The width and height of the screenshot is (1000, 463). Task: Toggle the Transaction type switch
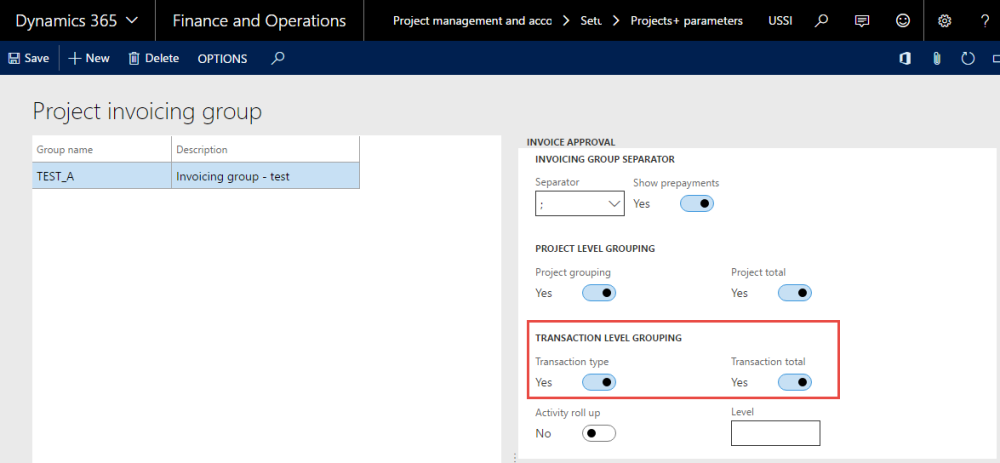coord(599,382)
